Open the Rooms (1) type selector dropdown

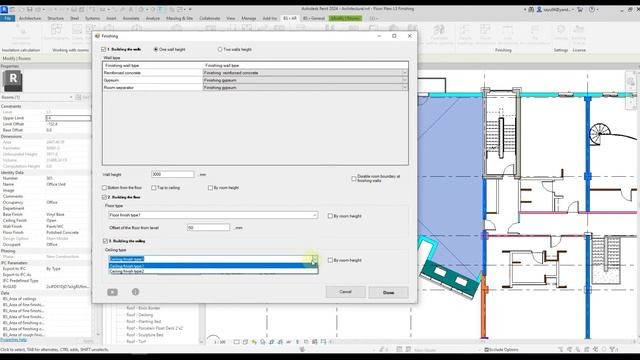[x=71, y=98]
